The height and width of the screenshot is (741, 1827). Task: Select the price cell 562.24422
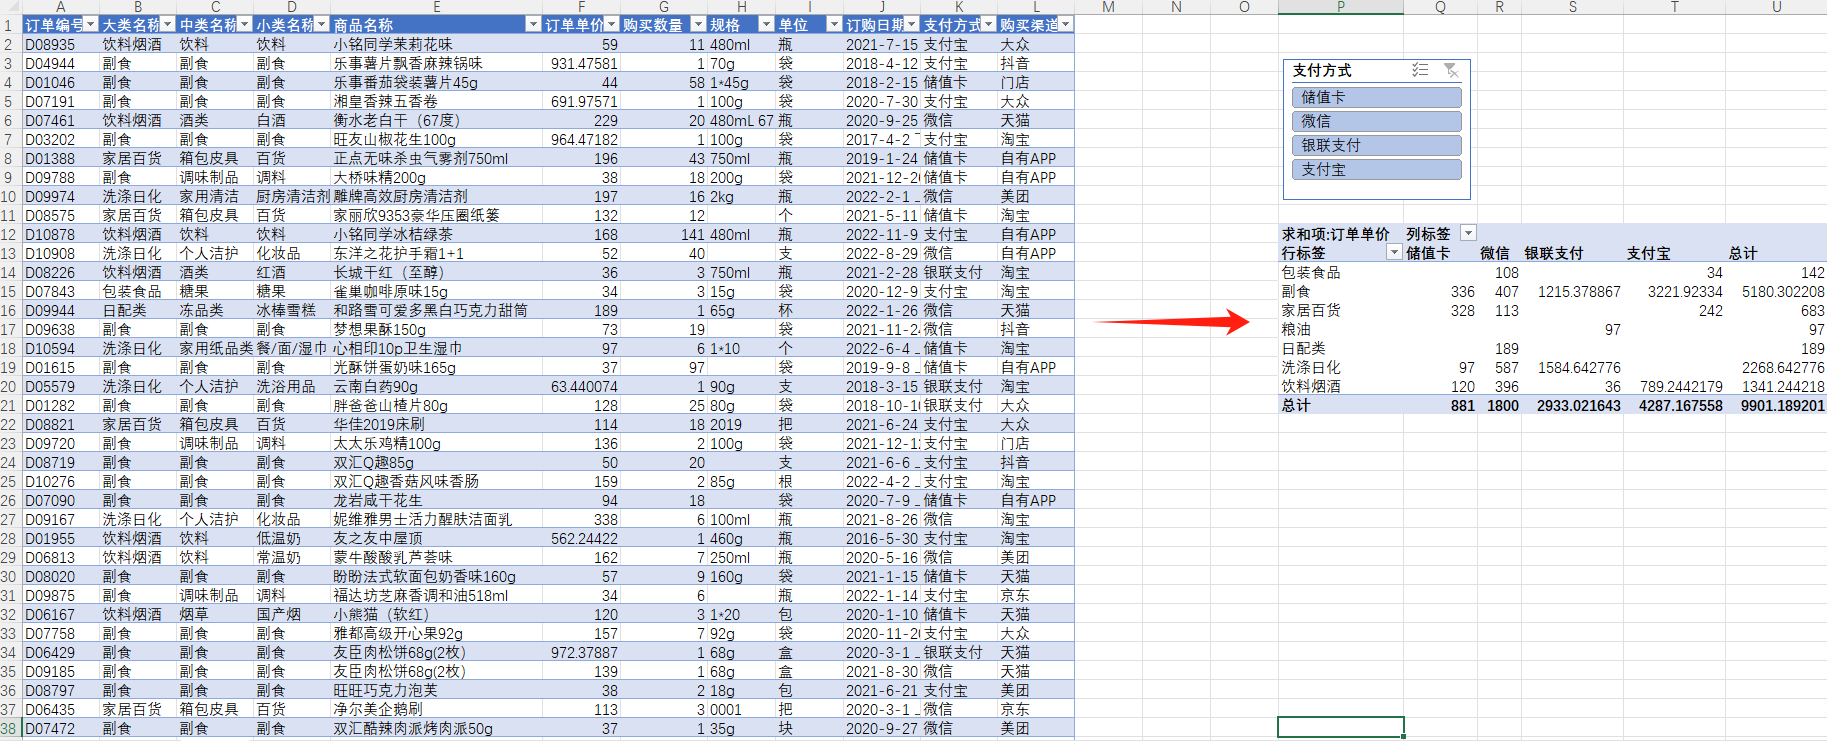(581, 538)
